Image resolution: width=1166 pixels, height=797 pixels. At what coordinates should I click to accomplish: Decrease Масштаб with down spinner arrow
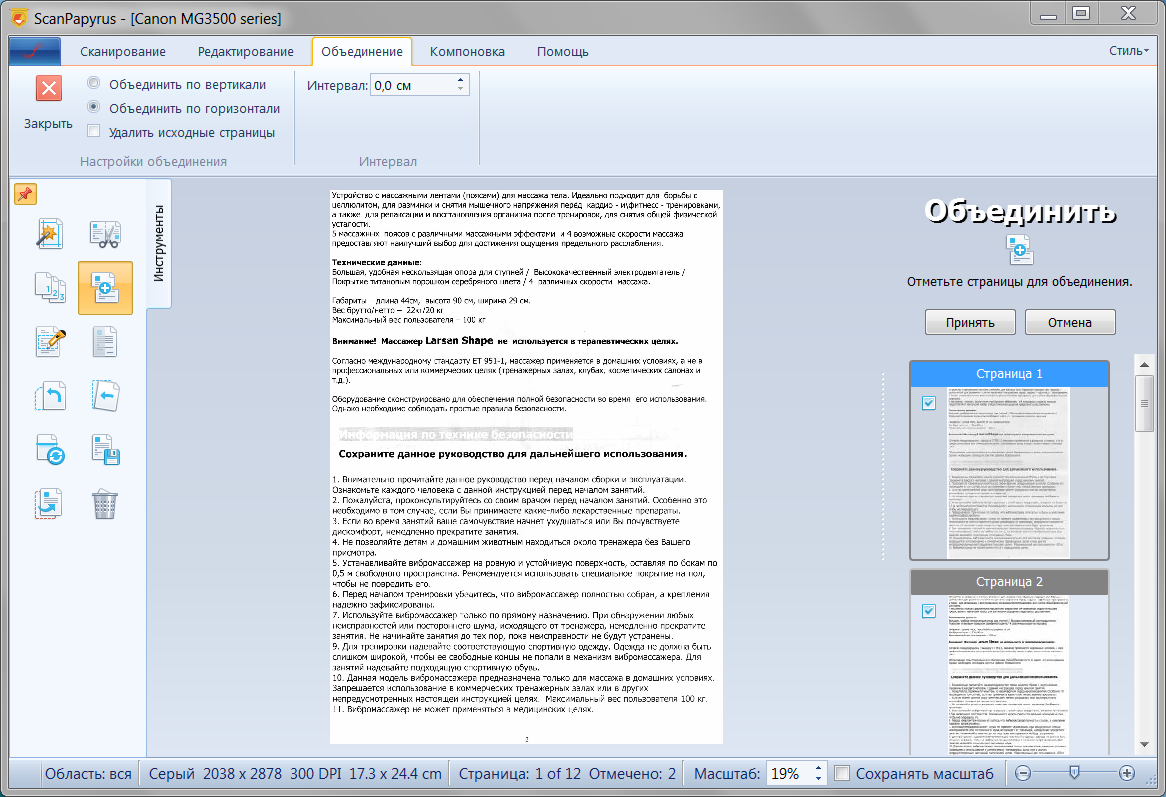click(818, 778)
